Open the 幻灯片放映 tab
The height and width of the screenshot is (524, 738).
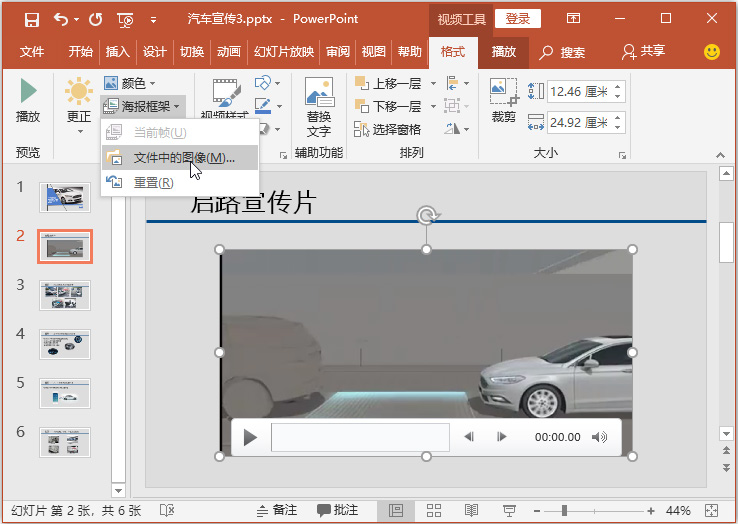(x=284, y=51)
